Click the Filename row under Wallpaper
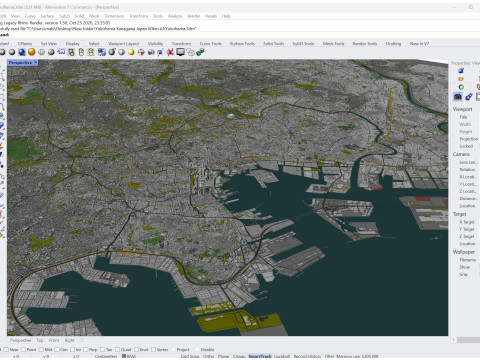The width and height of the screenshot is (480, 360). 467,260
